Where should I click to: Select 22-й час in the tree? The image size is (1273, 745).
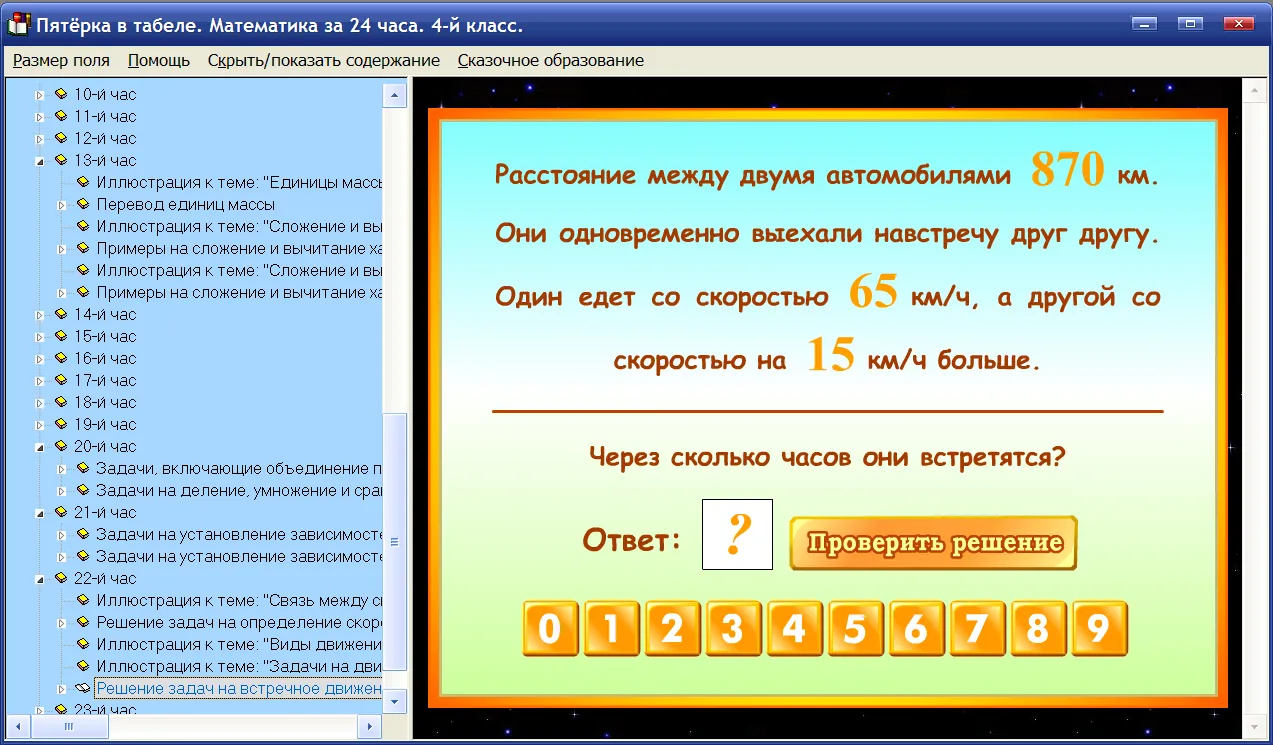click(x=105, y=578)
